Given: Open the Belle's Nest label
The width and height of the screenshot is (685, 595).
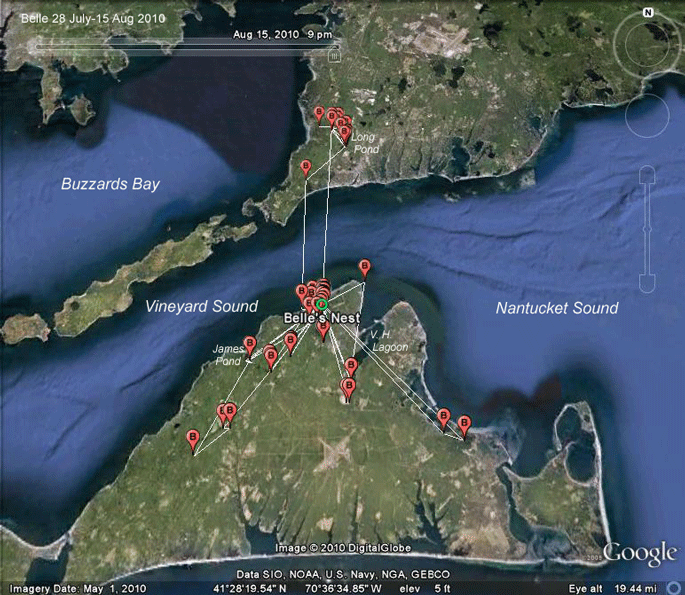Looking at the screenshot, I should pos(322,318).
